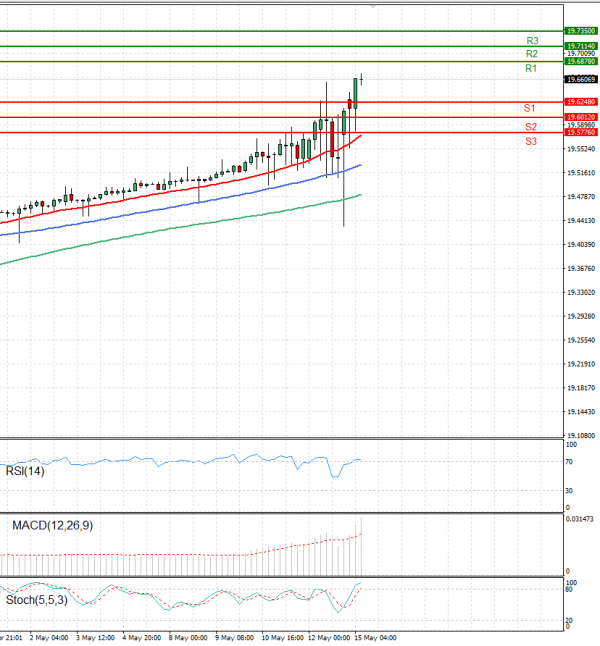Click the 19.36760 price scale value
The height and width of the screenshot is (646, 600).
[581, 268]
